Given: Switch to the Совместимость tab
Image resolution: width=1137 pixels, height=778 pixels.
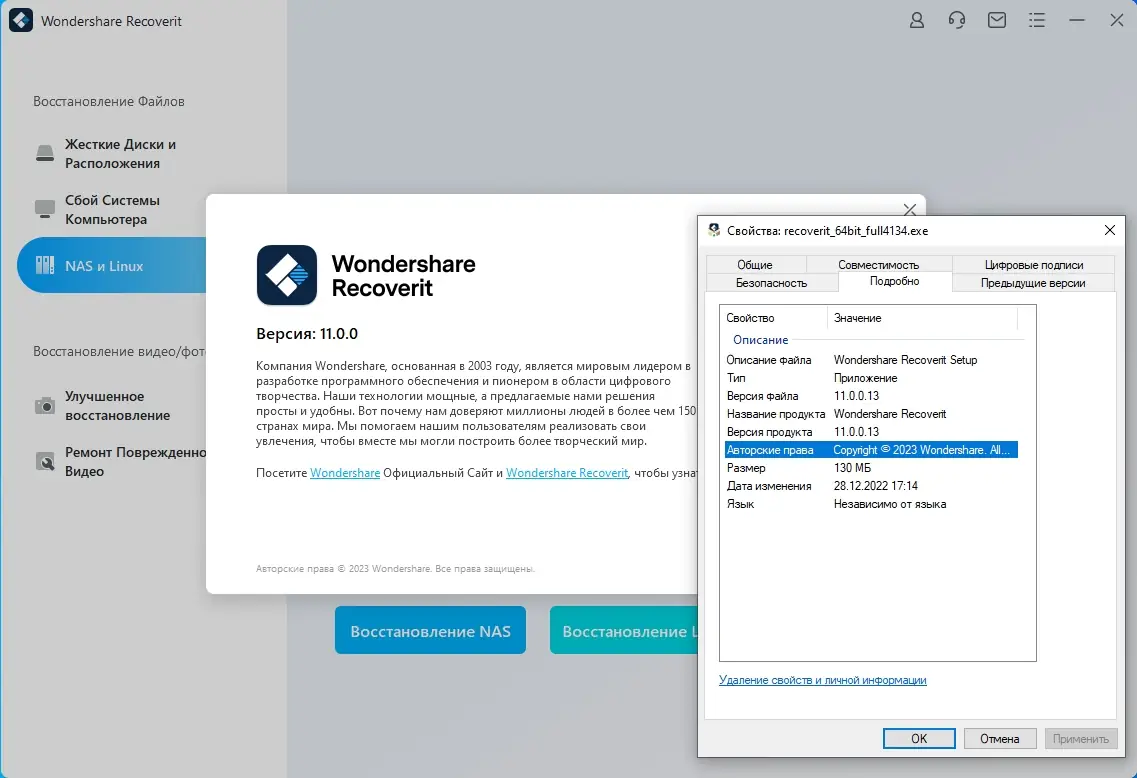Looking at the screenshot, I should coord(878,265).
